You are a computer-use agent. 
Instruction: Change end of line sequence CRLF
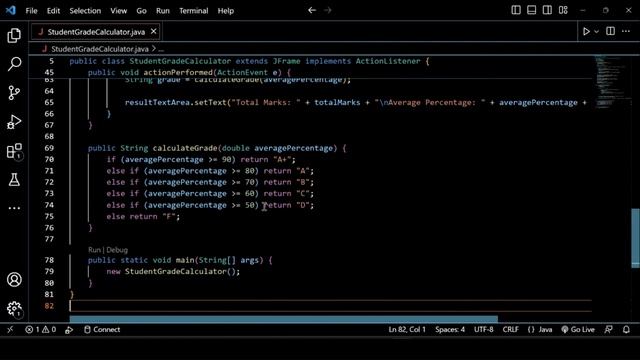(x=511, y=329)
